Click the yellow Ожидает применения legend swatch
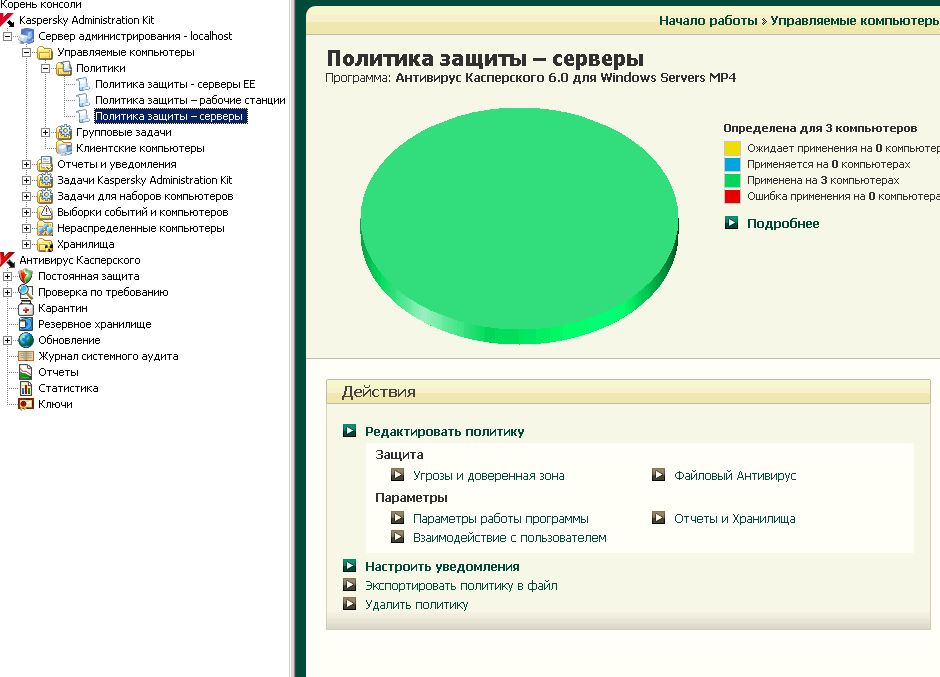The height and width of the screenshot is (677, 940). (733, 148)
